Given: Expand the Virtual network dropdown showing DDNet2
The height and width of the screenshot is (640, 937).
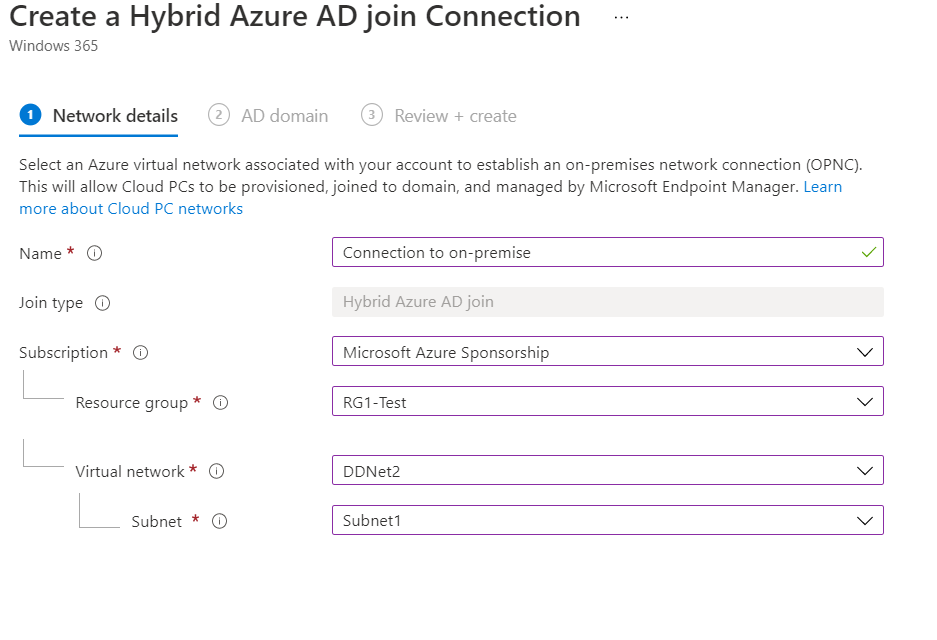Looking at the screenshot, I should [x=607, y=470].
